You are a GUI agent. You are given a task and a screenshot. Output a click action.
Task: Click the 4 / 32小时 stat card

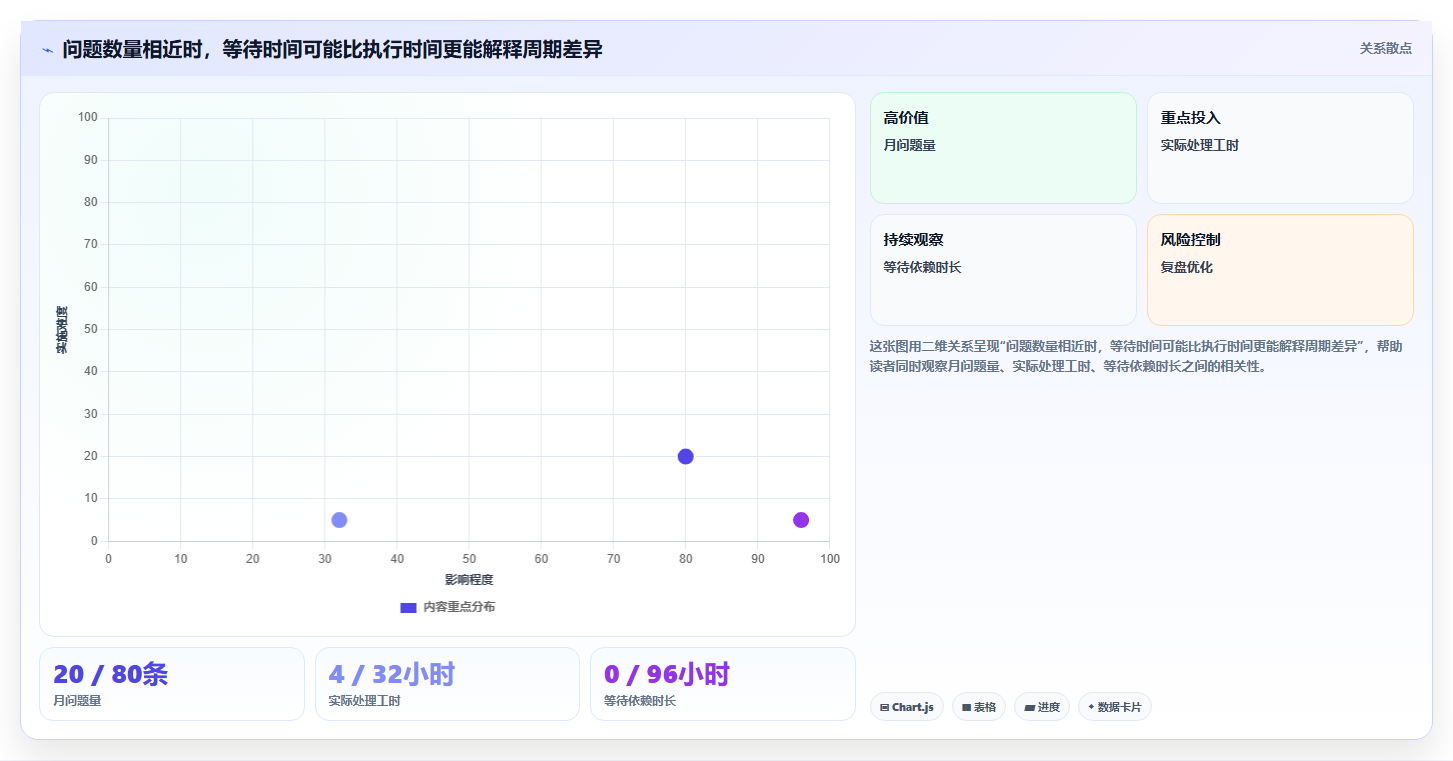point(447,684)
